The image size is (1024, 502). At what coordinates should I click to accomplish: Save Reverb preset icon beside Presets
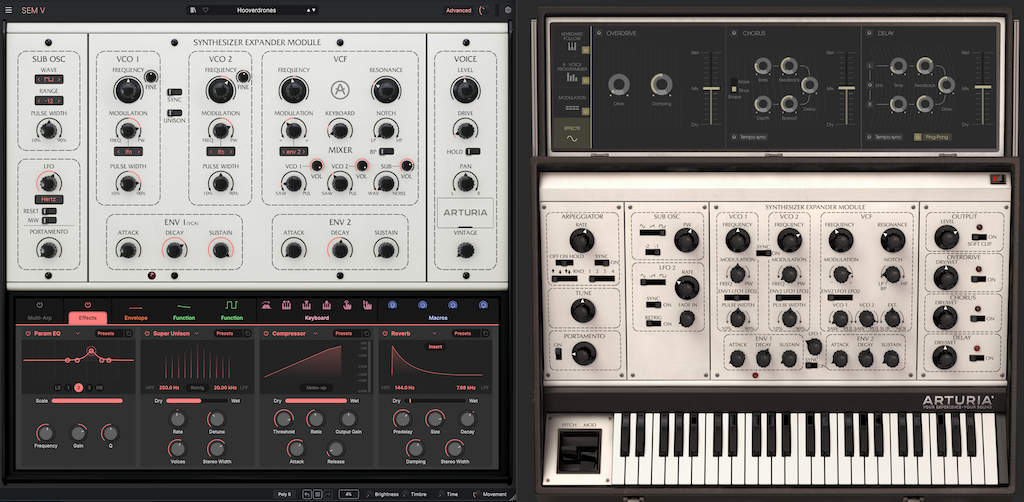click(x=485, y=333)
